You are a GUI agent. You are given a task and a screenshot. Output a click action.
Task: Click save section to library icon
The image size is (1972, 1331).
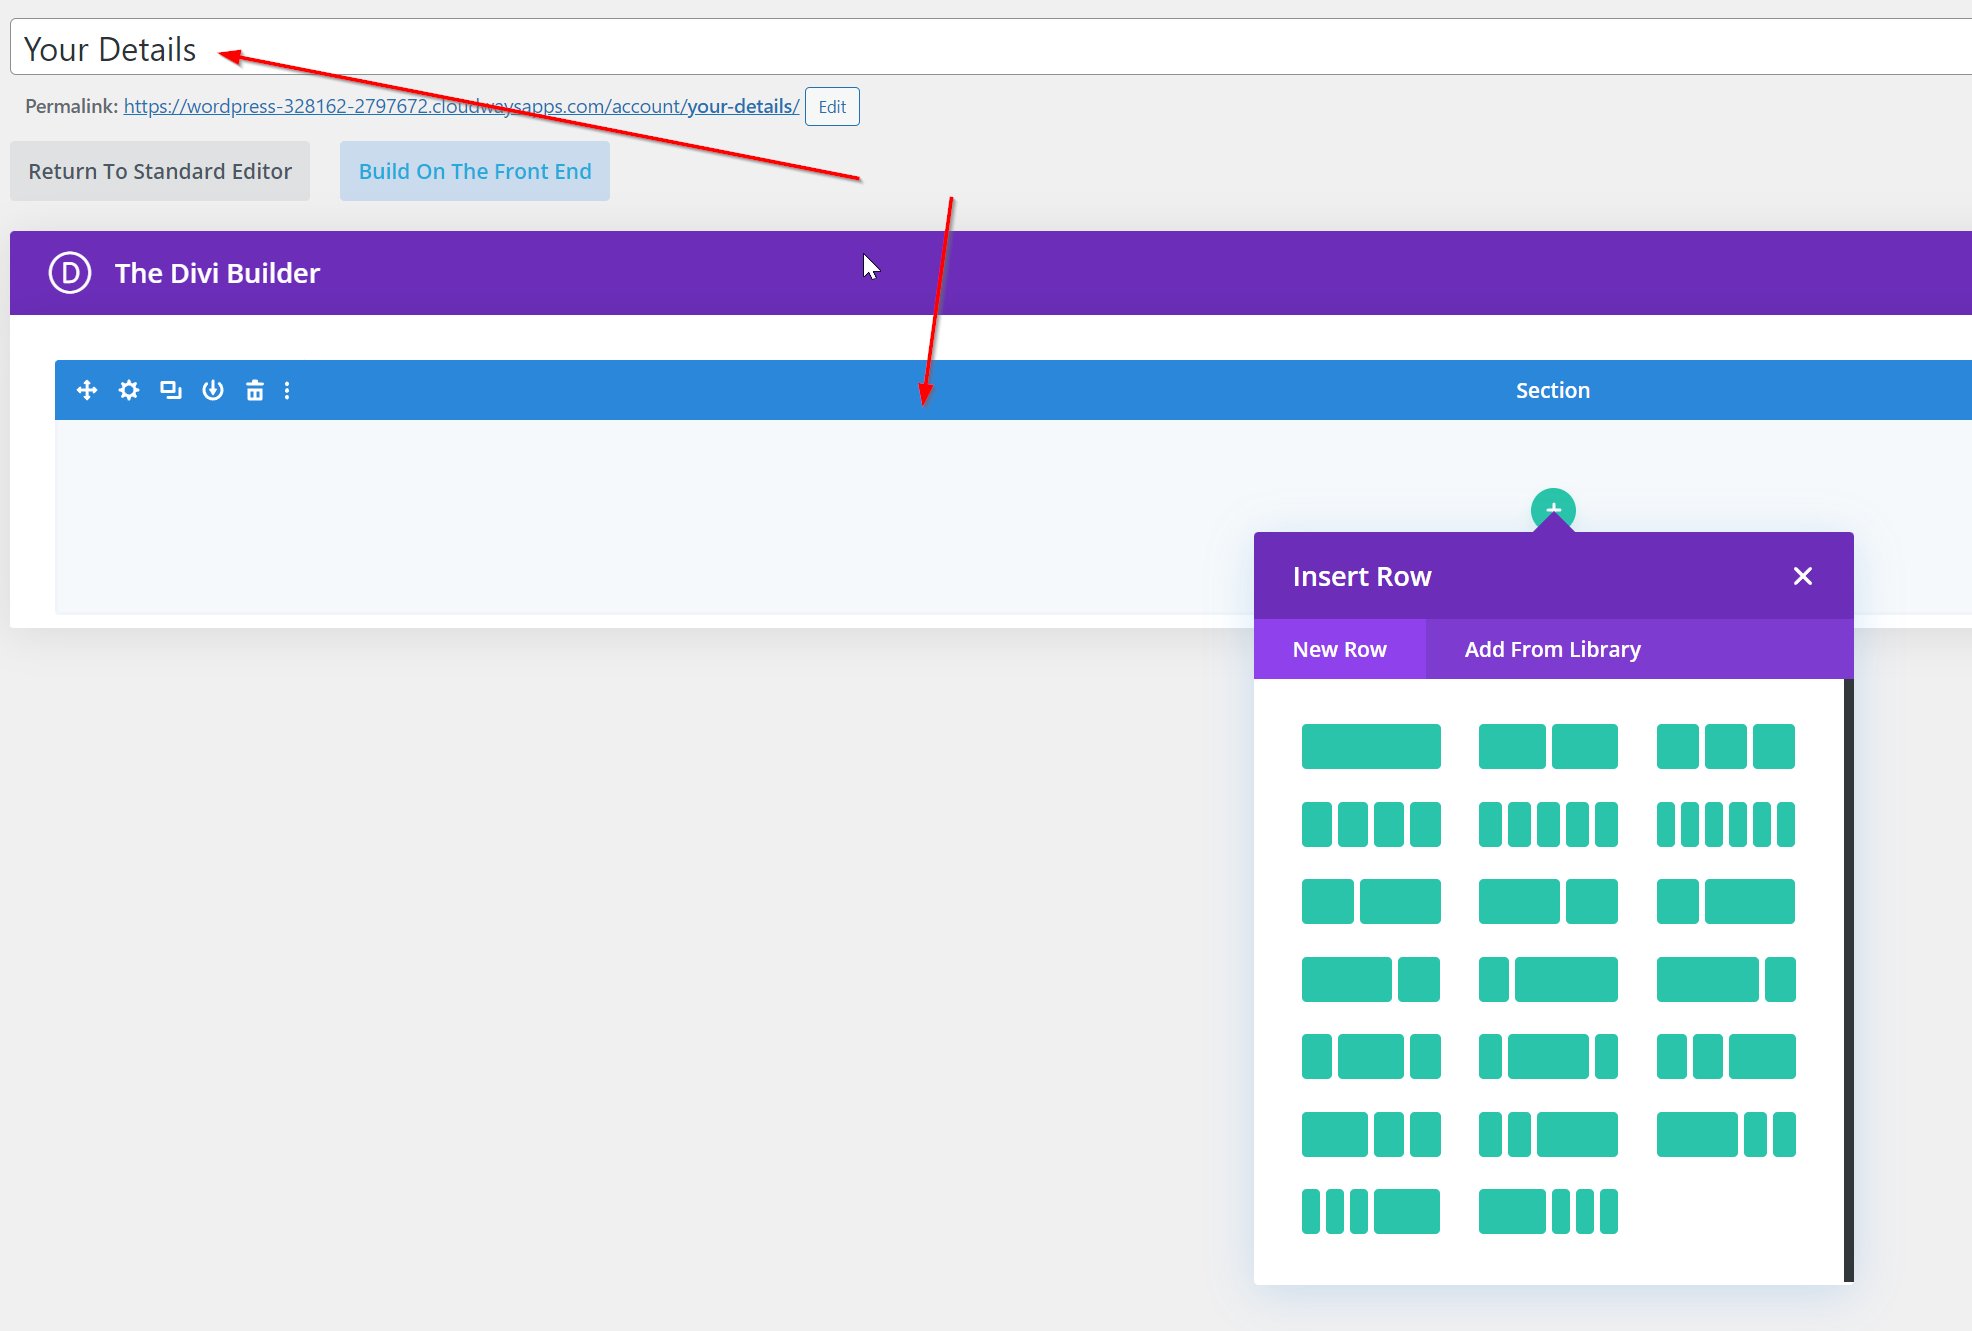213,390
